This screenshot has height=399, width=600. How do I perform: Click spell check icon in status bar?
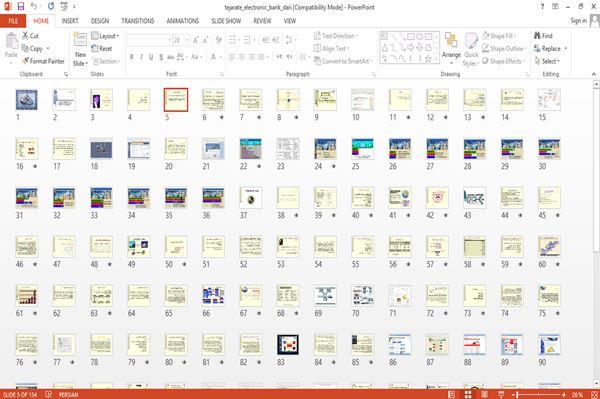pos(49,394)
